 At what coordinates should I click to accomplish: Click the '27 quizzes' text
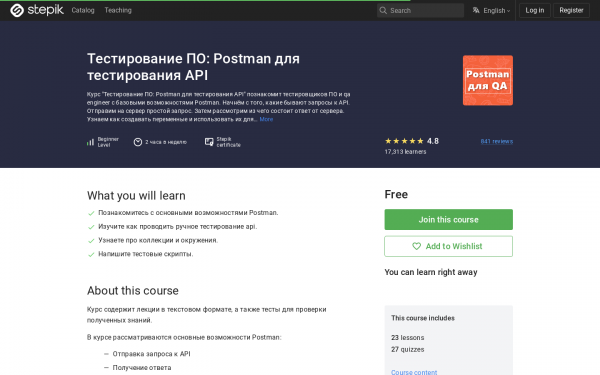(408, 349)
